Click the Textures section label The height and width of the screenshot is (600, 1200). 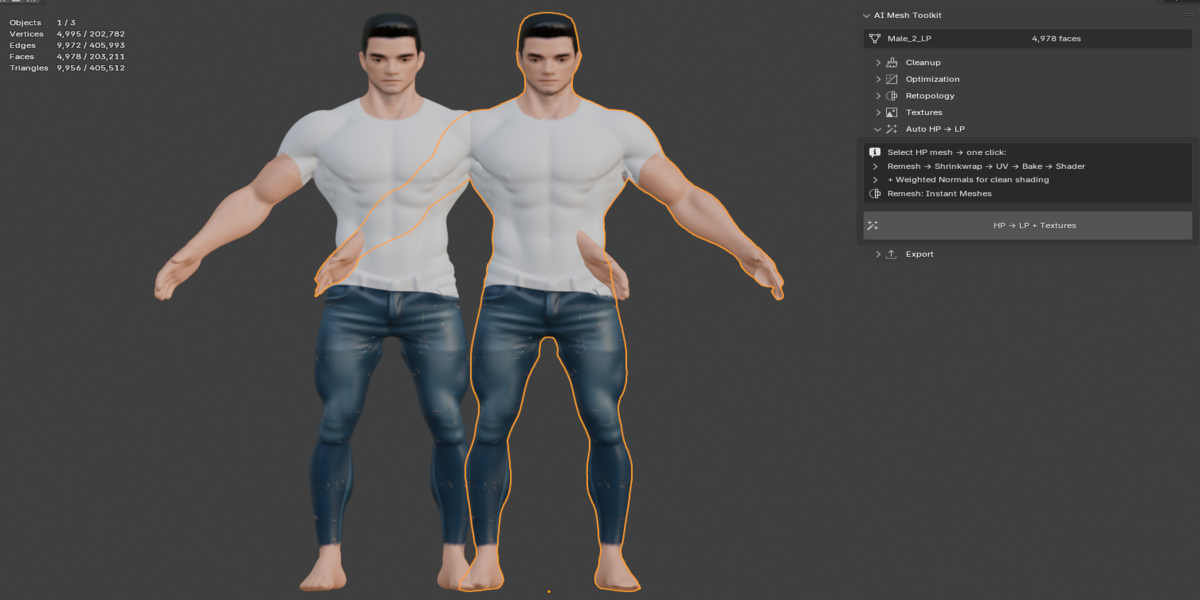(924, 112)
